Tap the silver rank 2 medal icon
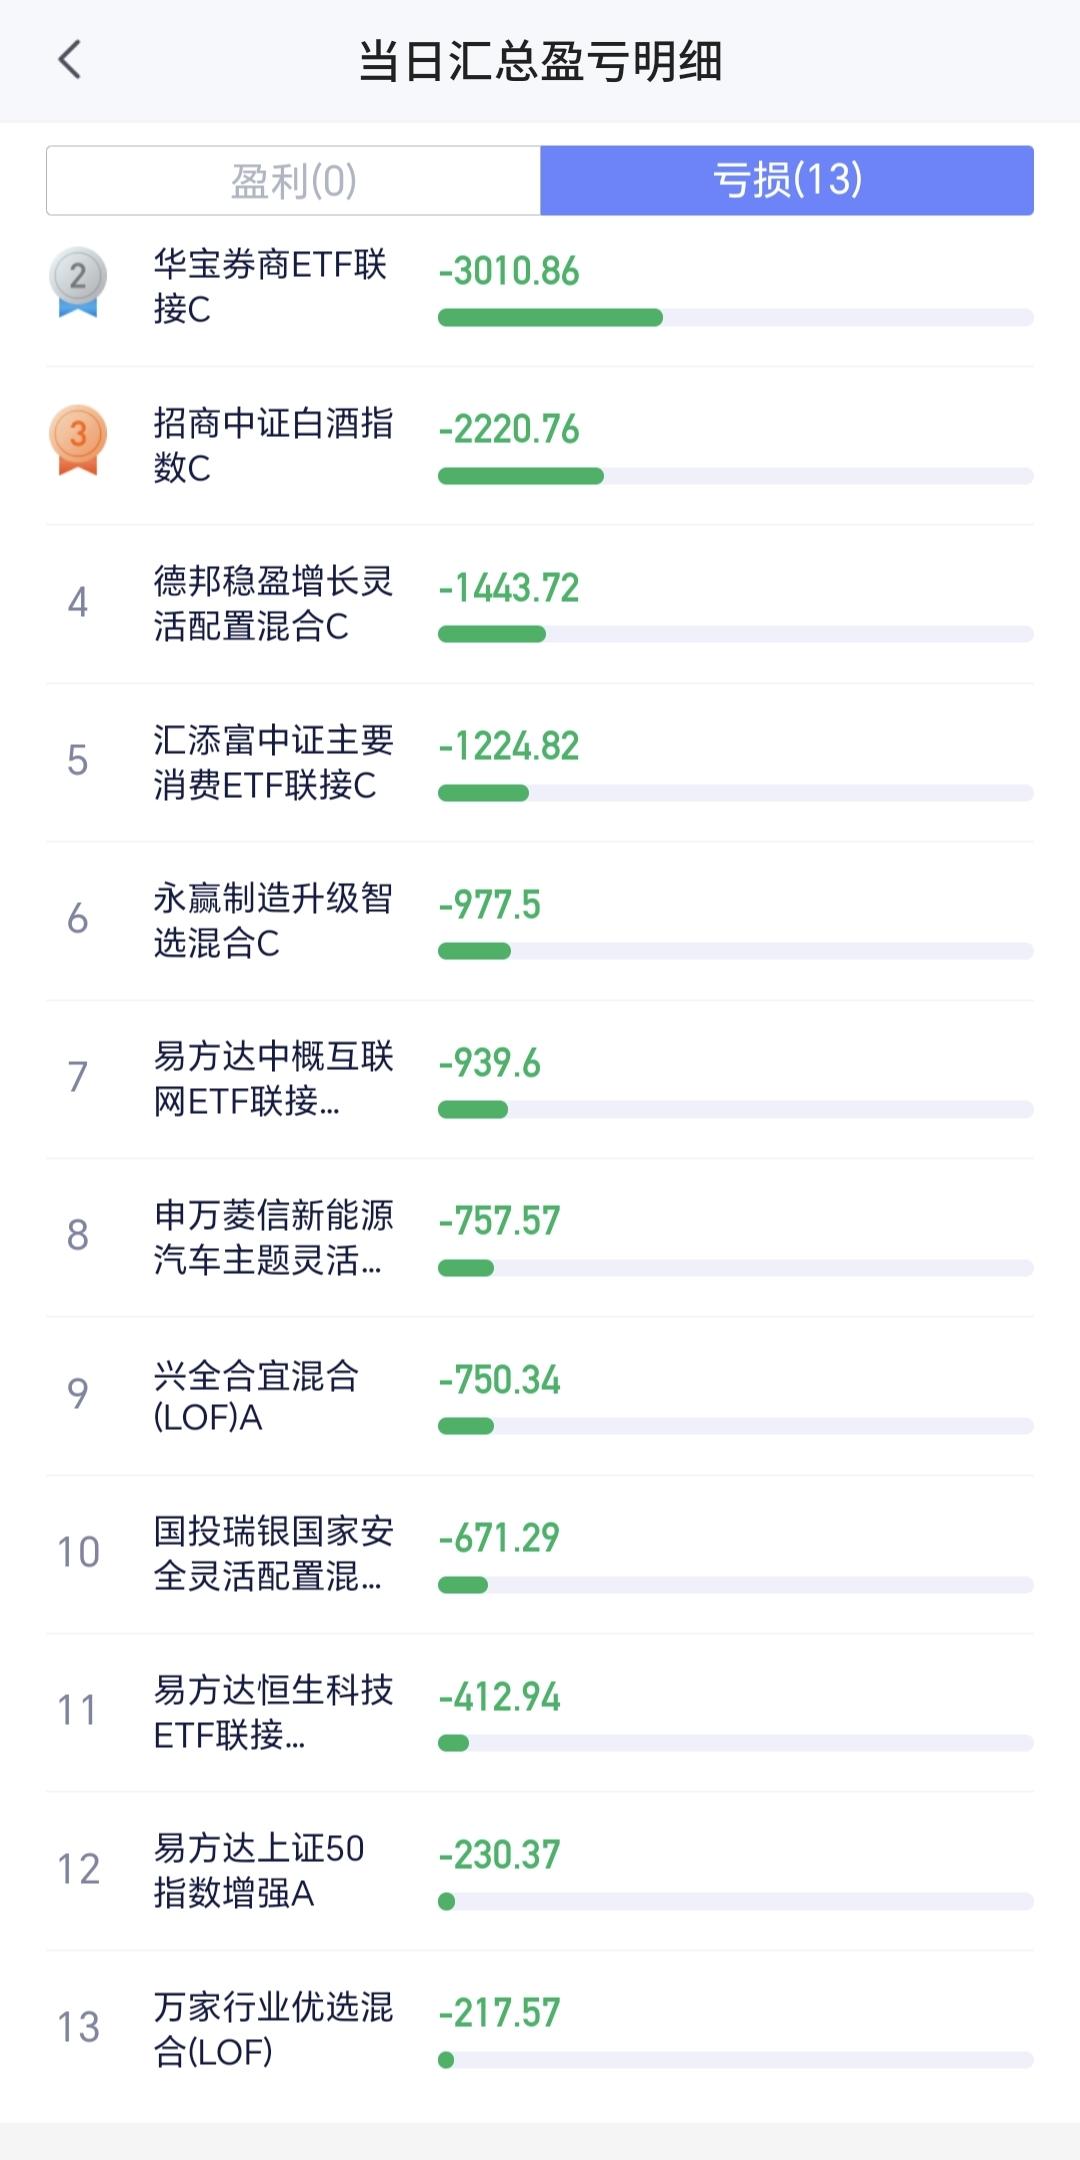This screenshot has width=1080, height=2160. pyautogui.click(x=78, y=282)
